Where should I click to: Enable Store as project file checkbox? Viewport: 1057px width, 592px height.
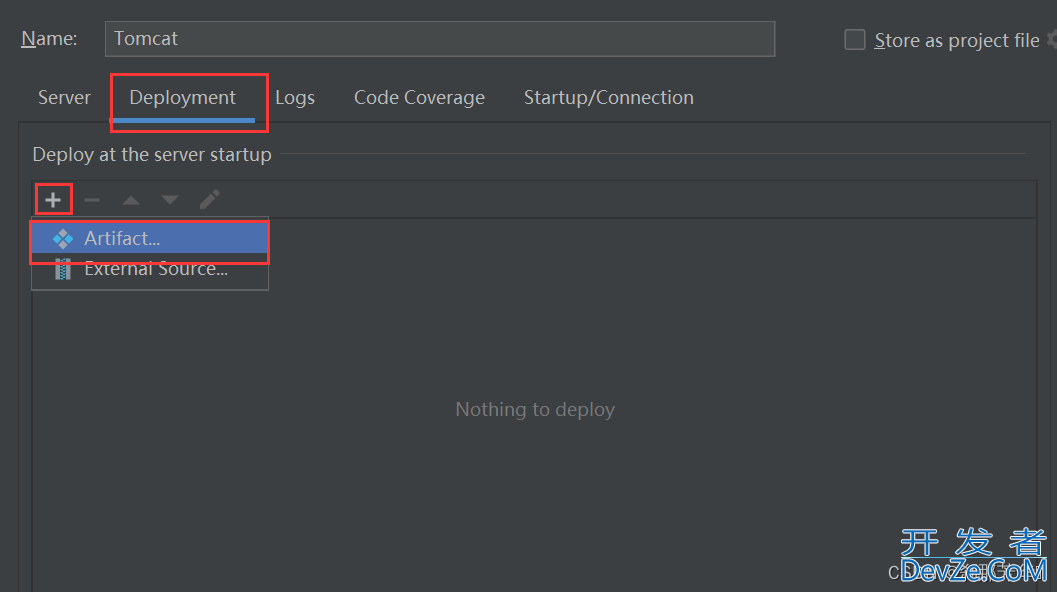(x=855, y=40)
